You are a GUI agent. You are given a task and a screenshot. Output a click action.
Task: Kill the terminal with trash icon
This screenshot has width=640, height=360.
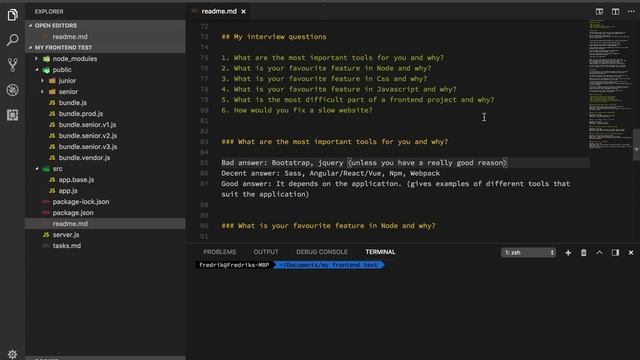pos(584,253)
